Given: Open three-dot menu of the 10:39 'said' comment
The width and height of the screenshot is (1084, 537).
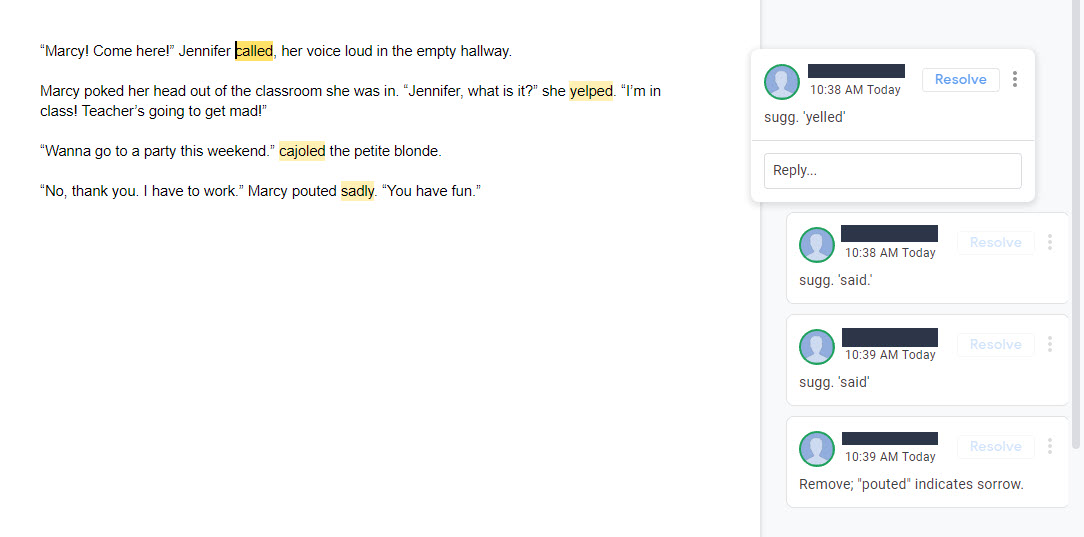Looking at the screenshot, I should click(x=1049, y=344).
